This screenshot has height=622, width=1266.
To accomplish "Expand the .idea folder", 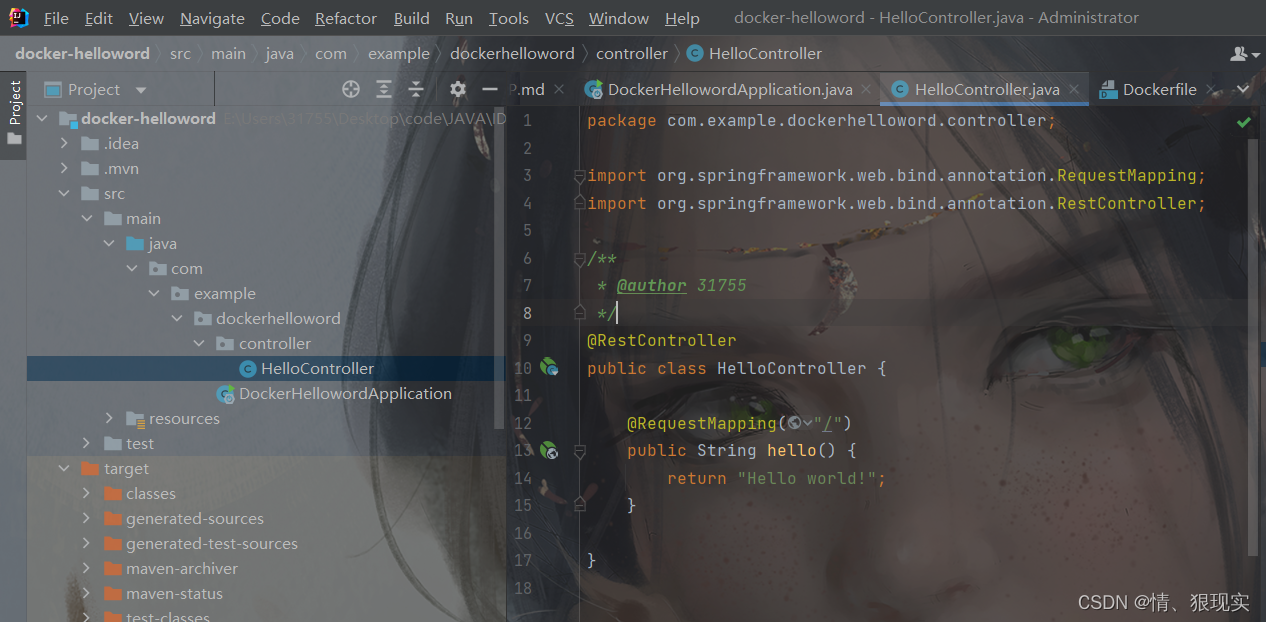I will coord(64,144).
